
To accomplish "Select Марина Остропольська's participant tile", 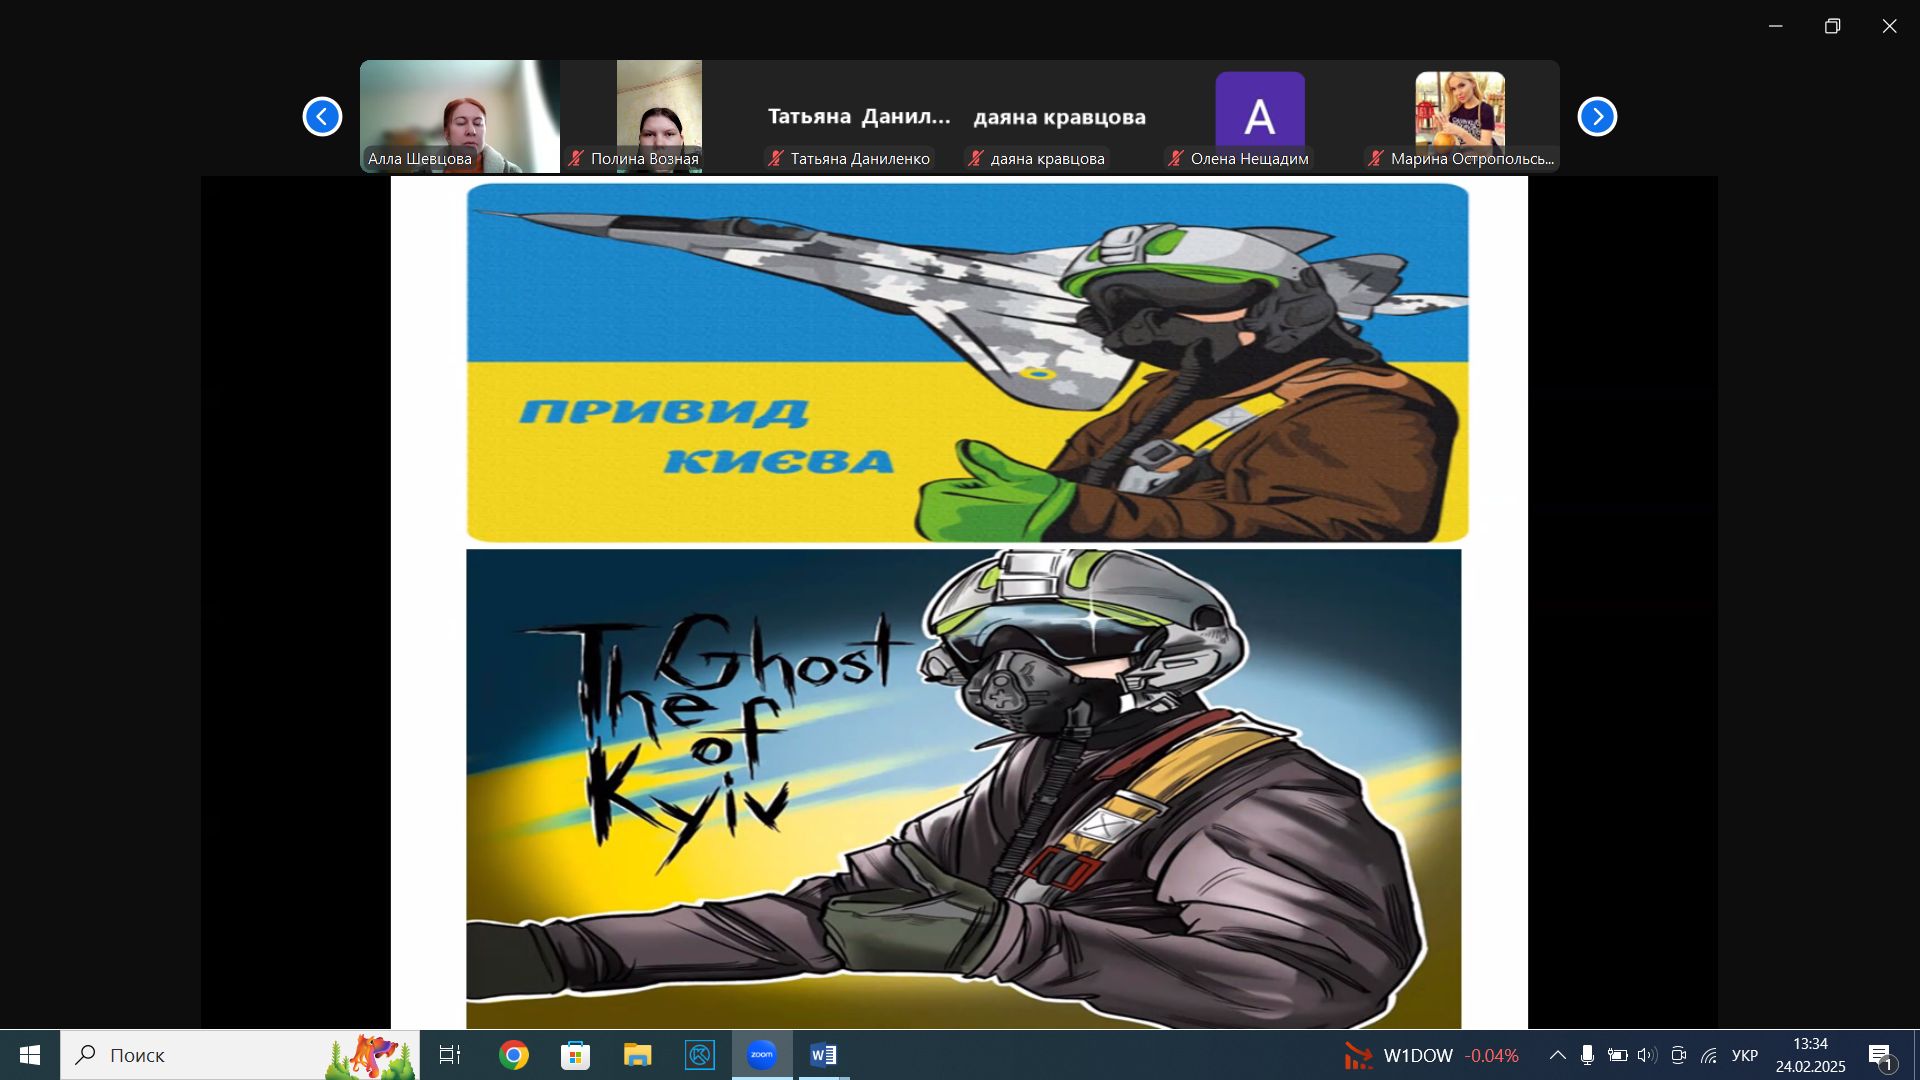I will (1460, 116).
